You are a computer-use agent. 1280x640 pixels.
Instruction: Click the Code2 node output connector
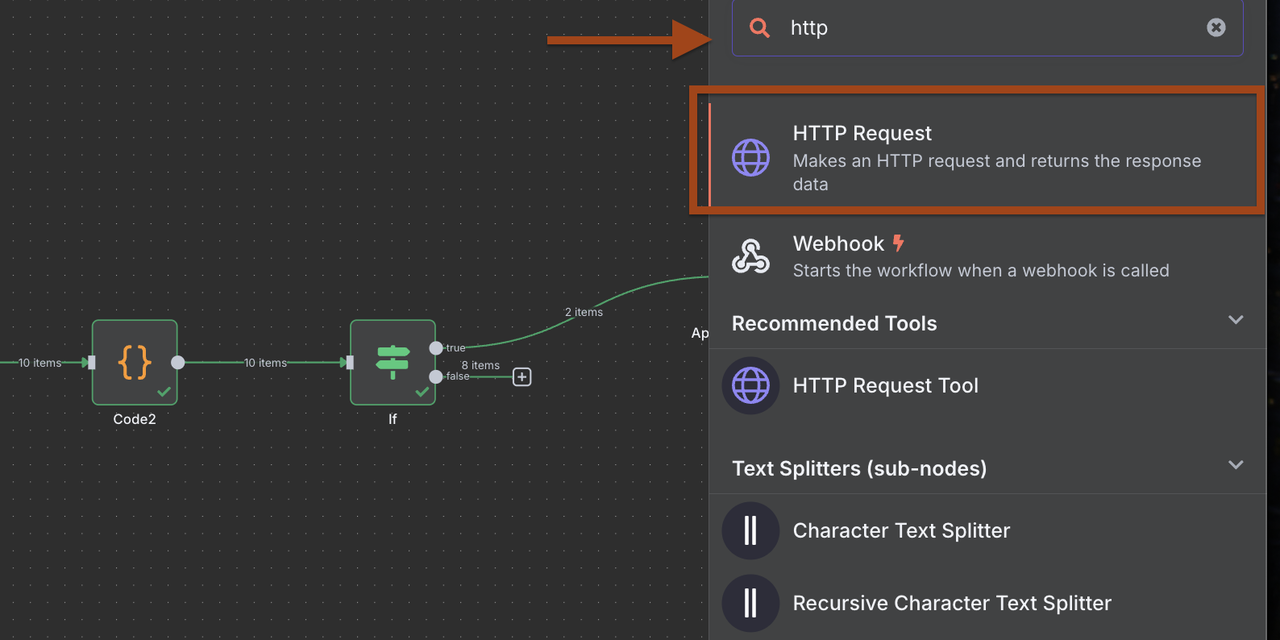coord(178,363)
